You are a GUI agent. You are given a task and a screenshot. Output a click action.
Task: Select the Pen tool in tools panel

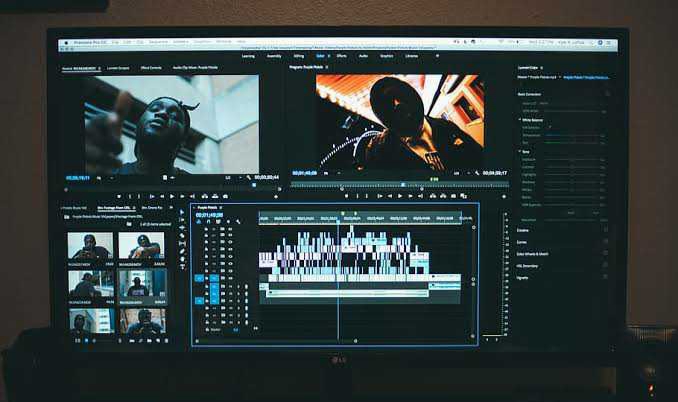[x=182, y=252]
